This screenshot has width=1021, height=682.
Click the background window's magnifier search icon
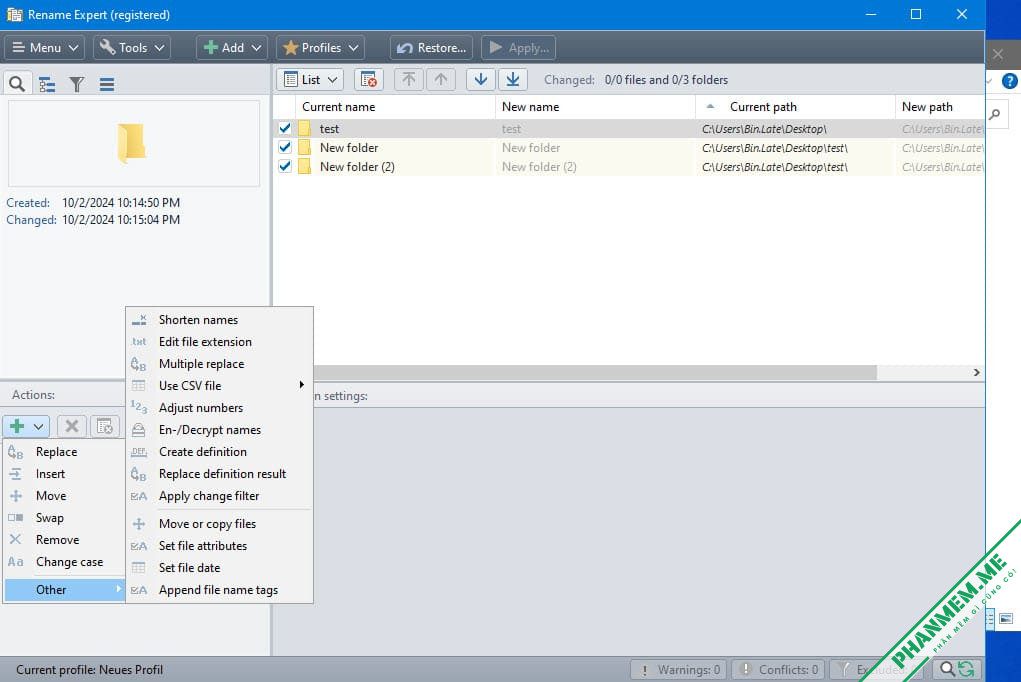995,115
